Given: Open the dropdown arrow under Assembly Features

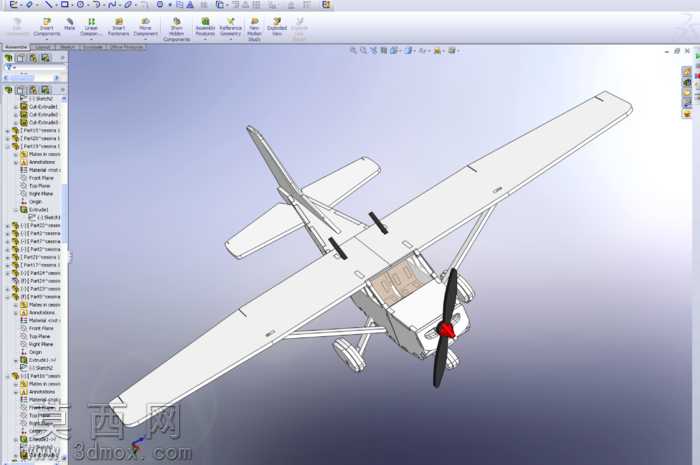Looking at the screenshot, I should tap(205, 39).
